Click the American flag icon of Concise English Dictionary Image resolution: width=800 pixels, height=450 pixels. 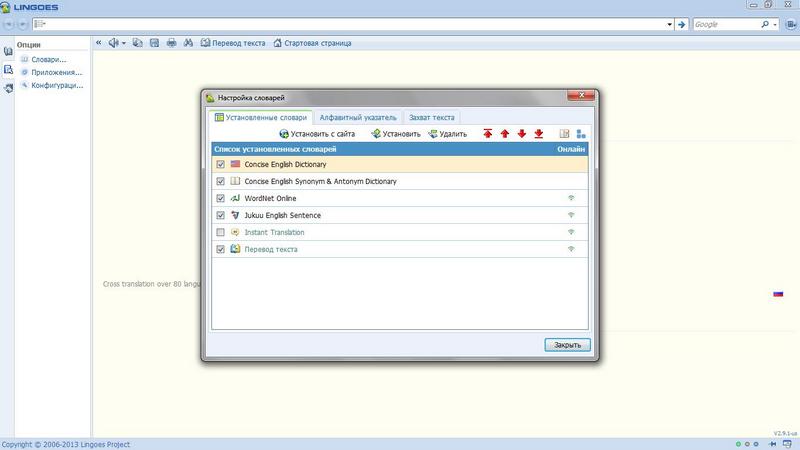(x=235, y=164)
